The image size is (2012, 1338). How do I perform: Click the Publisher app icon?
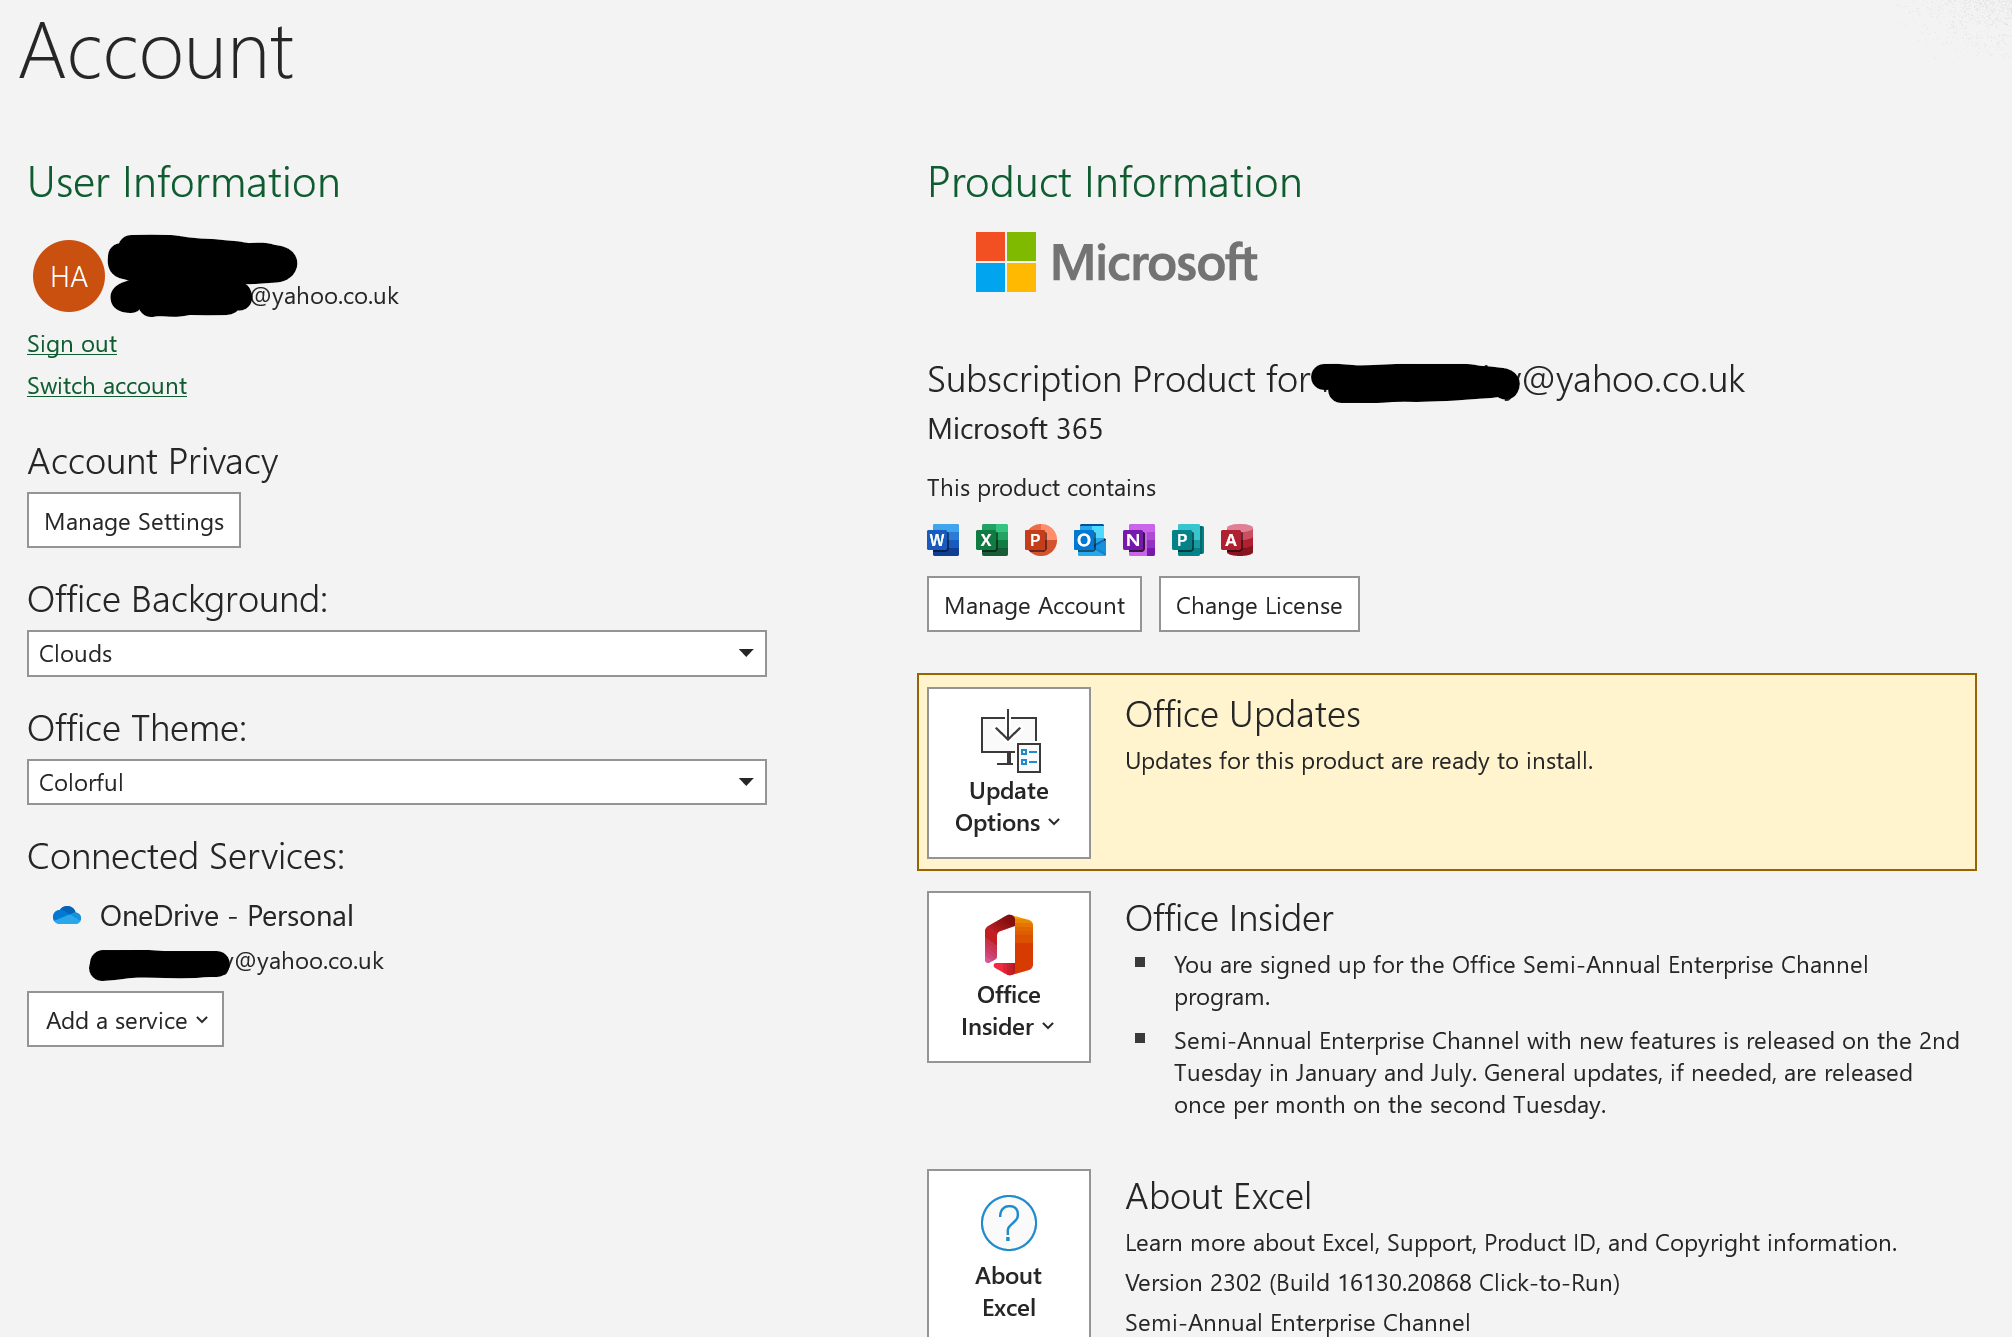point(1187,540)
